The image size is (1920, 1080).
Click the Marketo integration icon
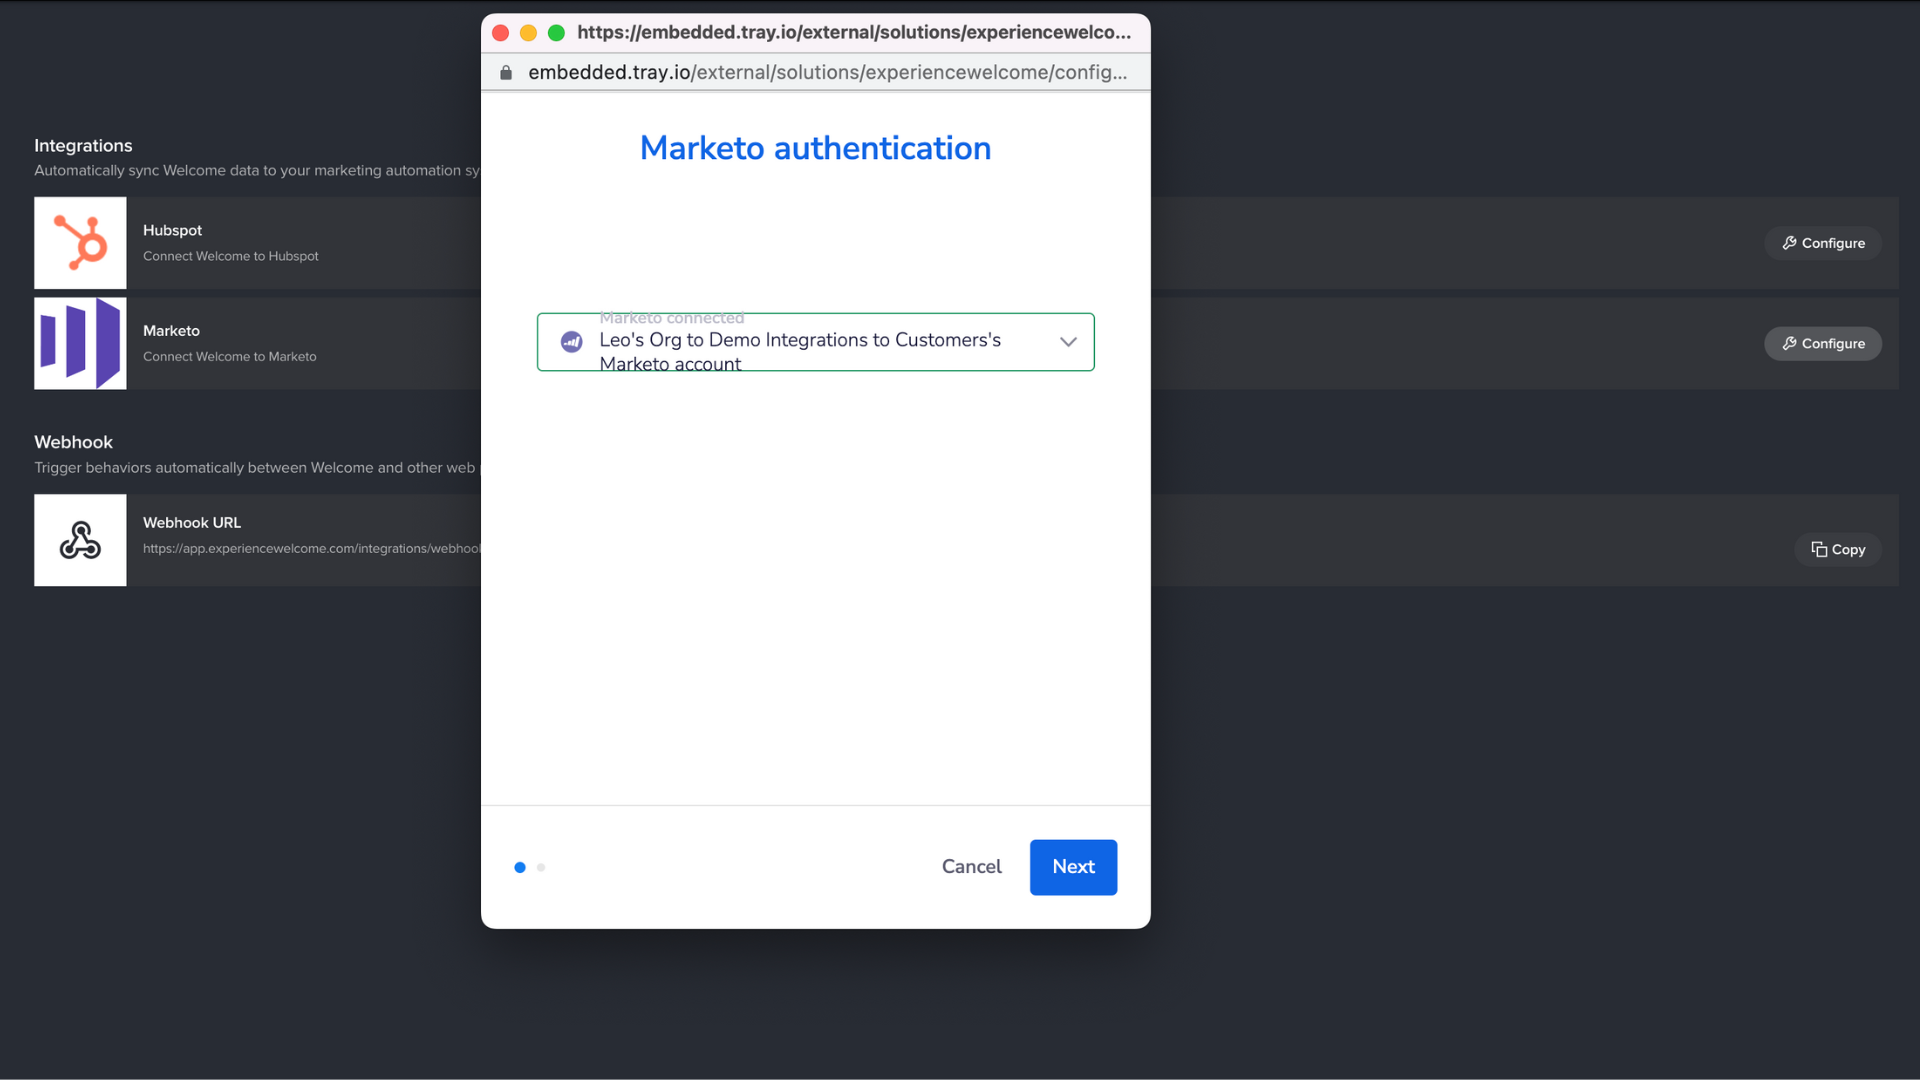pos(79,343)
